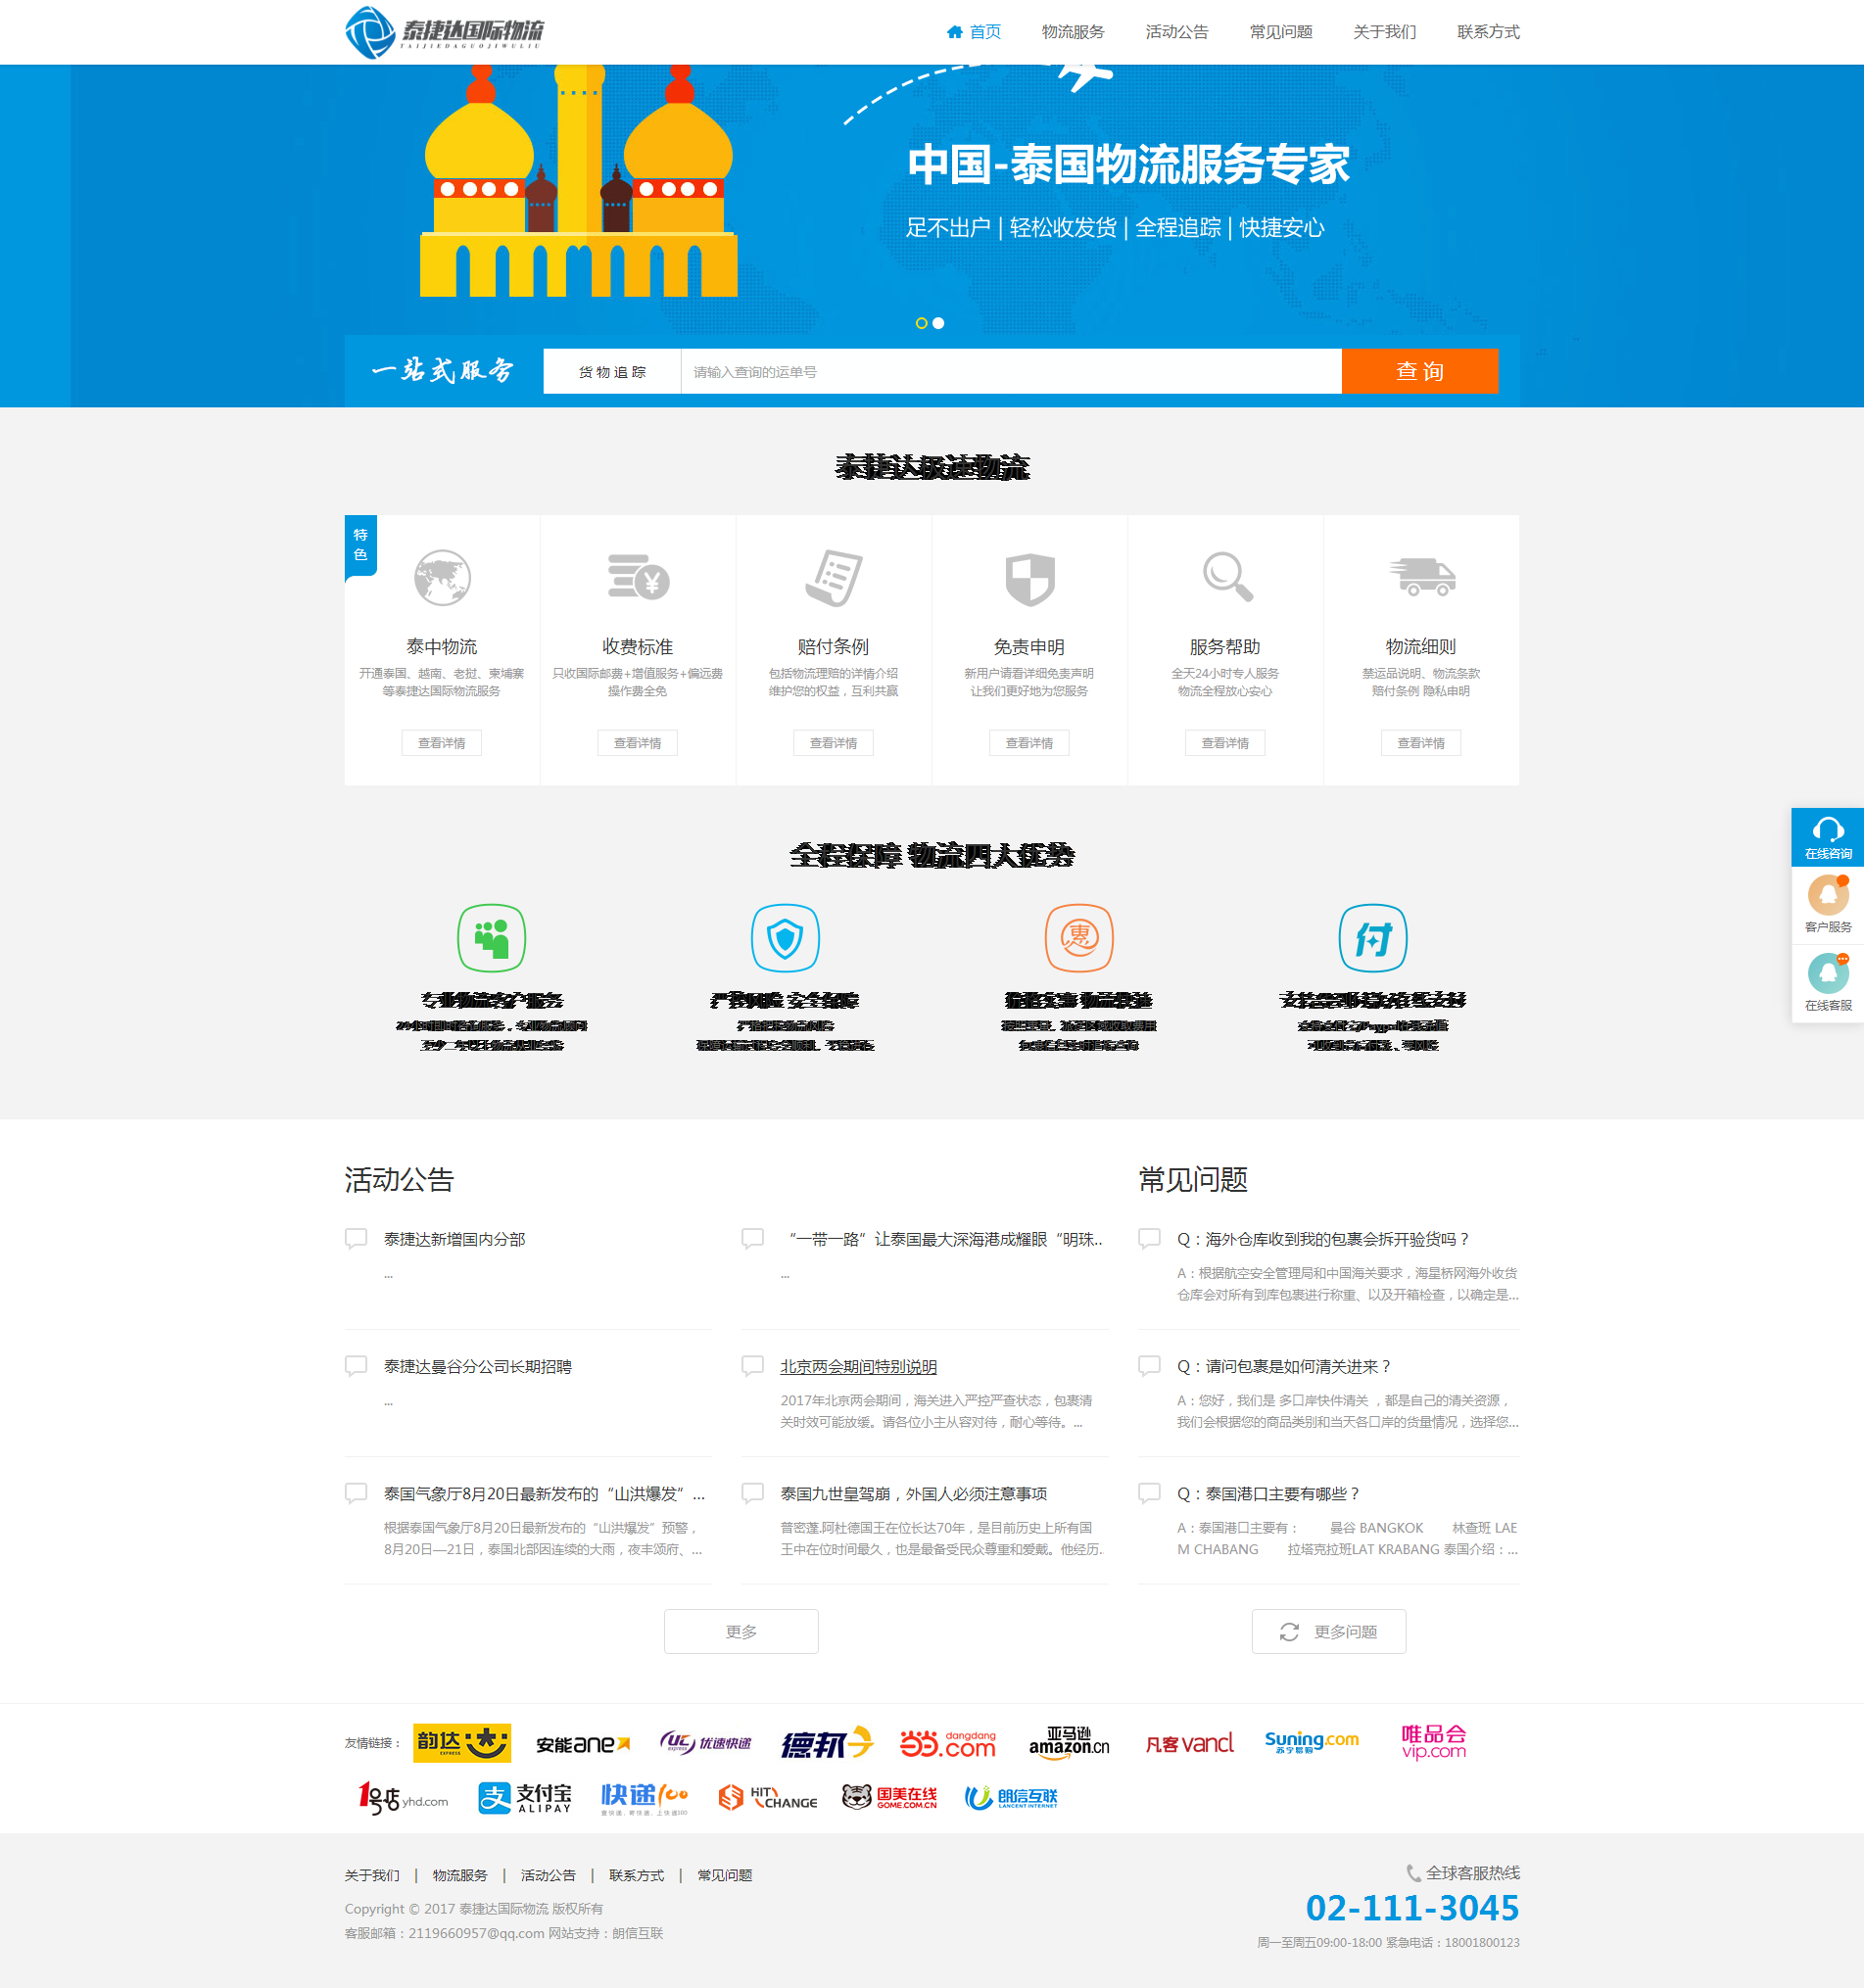Click the shield icon for 免责申明
Viewport: 1864px width, 1988px height.
[1029, 579]
